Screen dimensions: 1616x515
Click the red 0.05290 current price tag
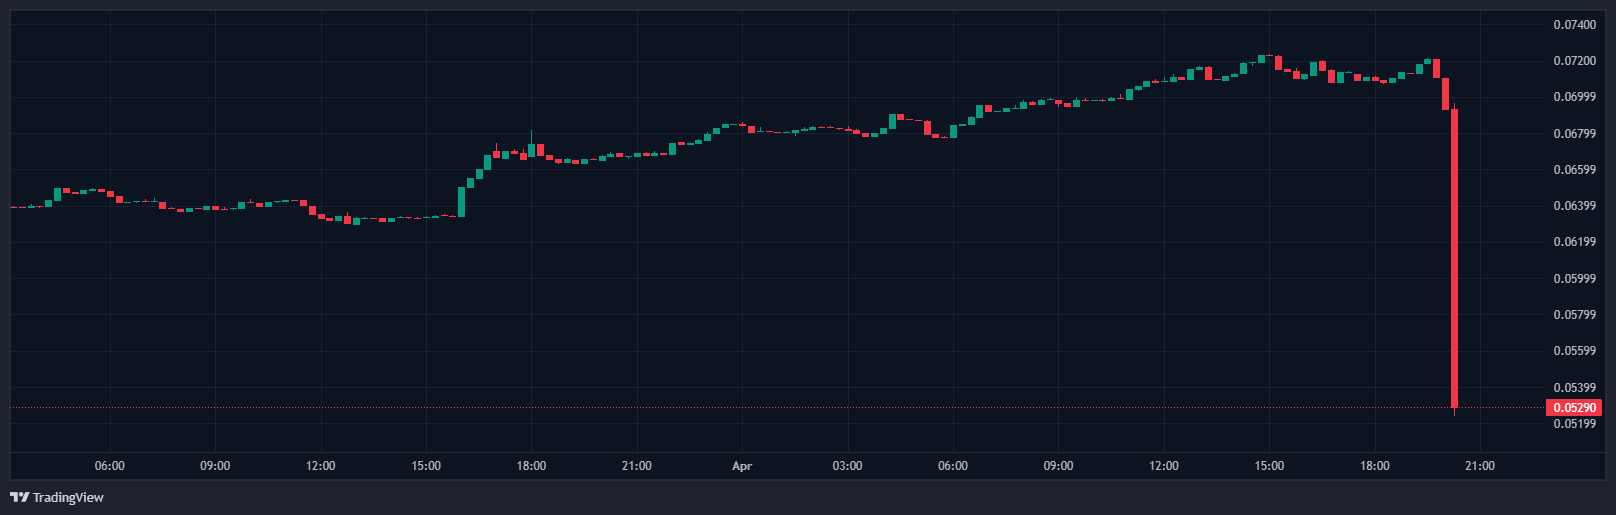[1574, 408]
